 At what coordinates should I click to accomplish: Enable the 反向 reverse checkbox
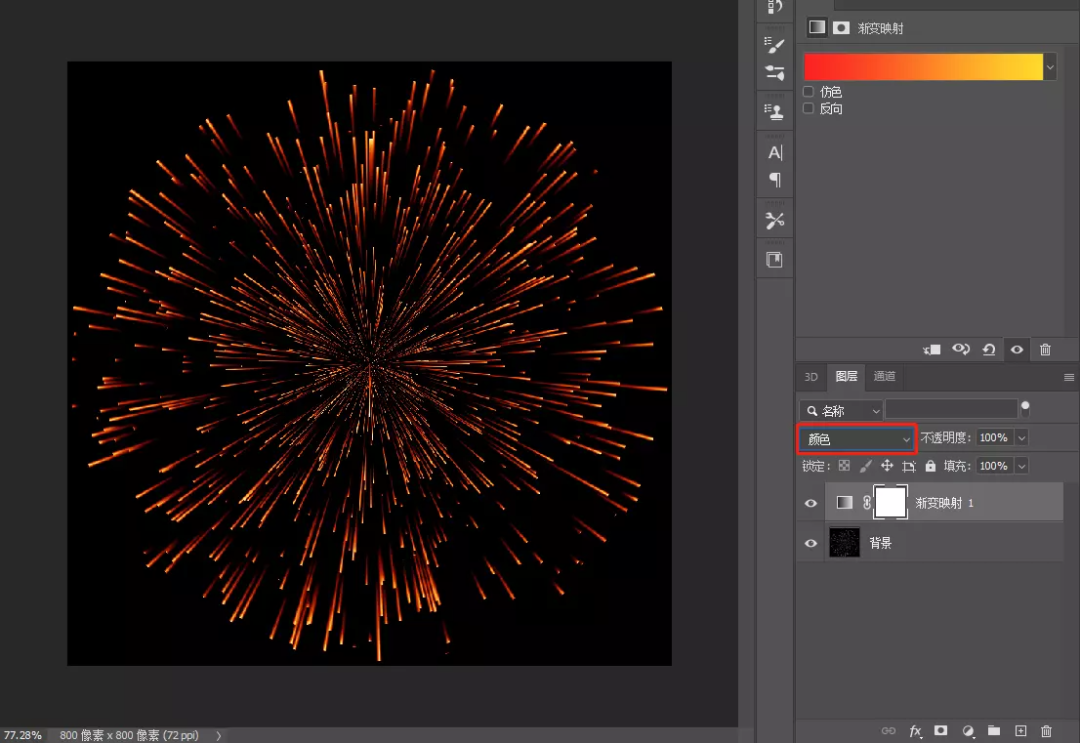click(x=809, y=108)
